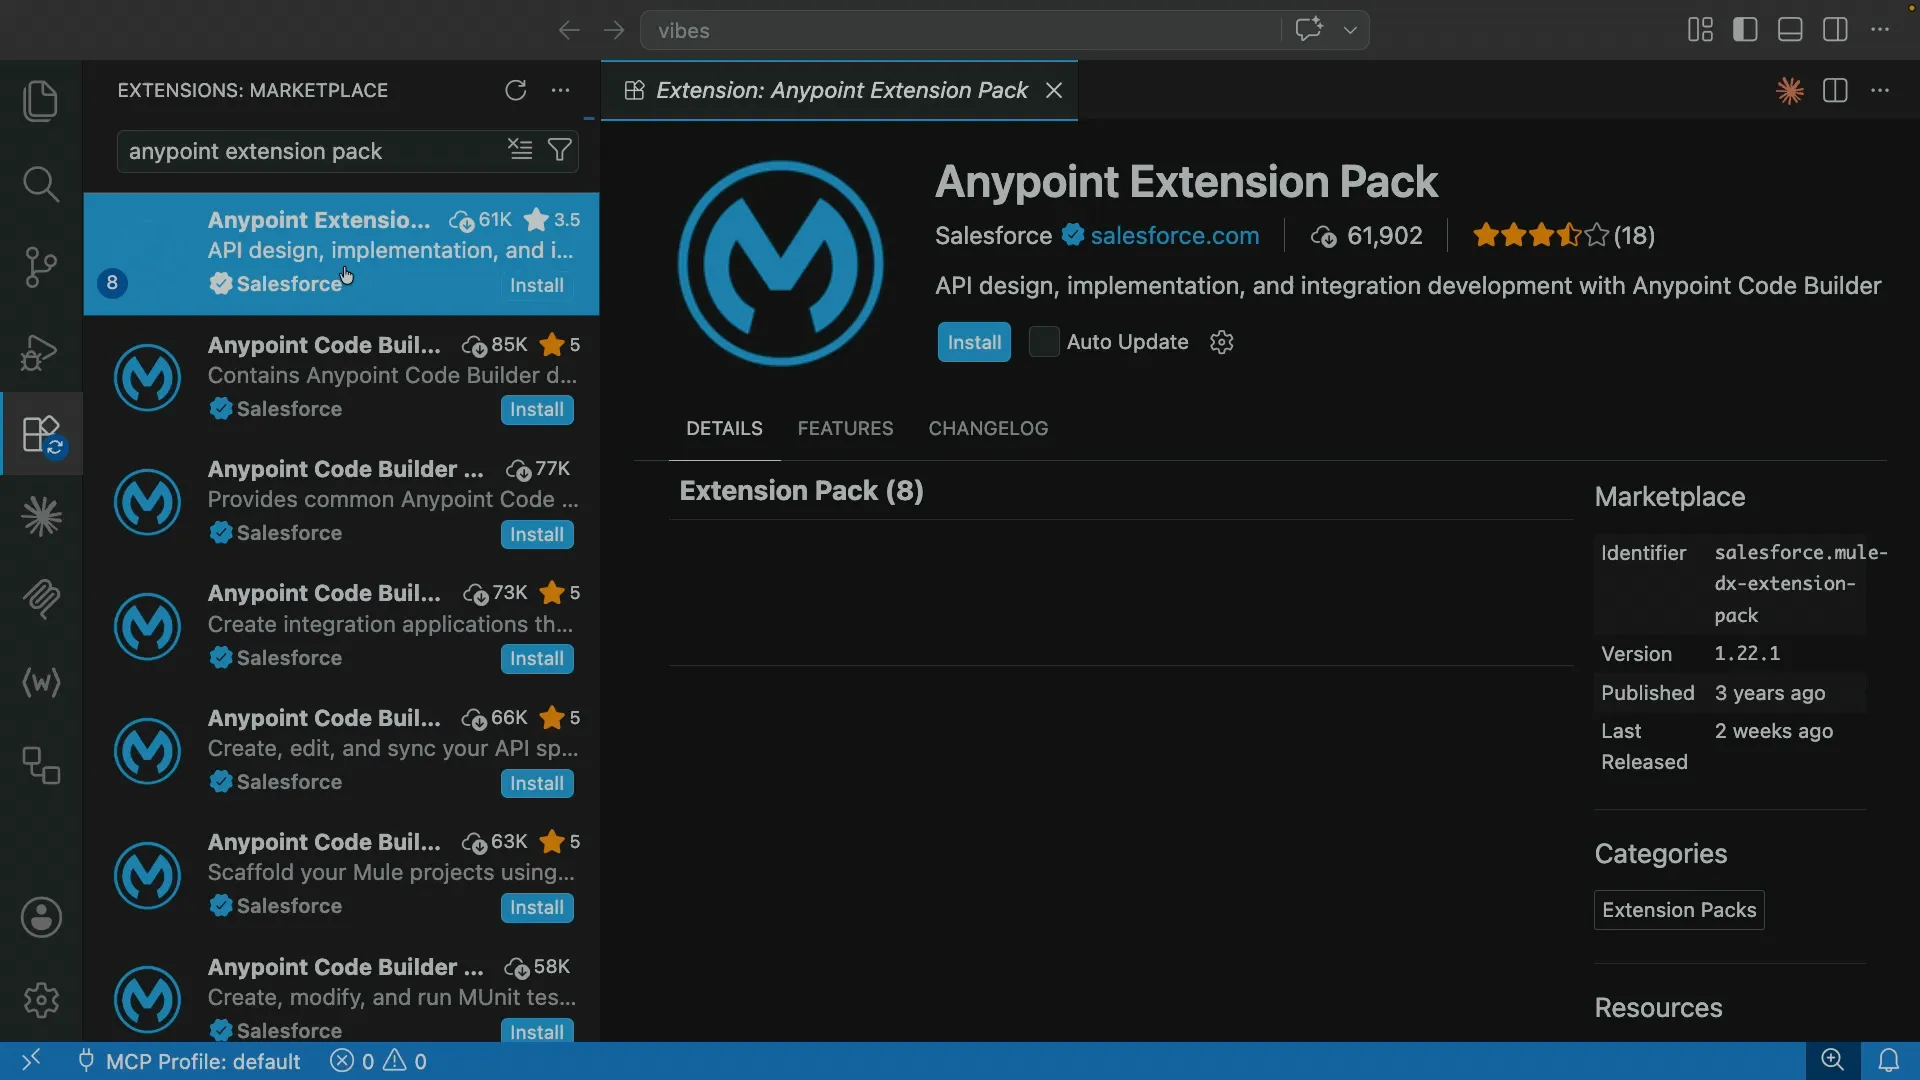Open the (w) icon view in activity bar
This screenshot has width=1920, height=1080.
click(x=41, y=683)
